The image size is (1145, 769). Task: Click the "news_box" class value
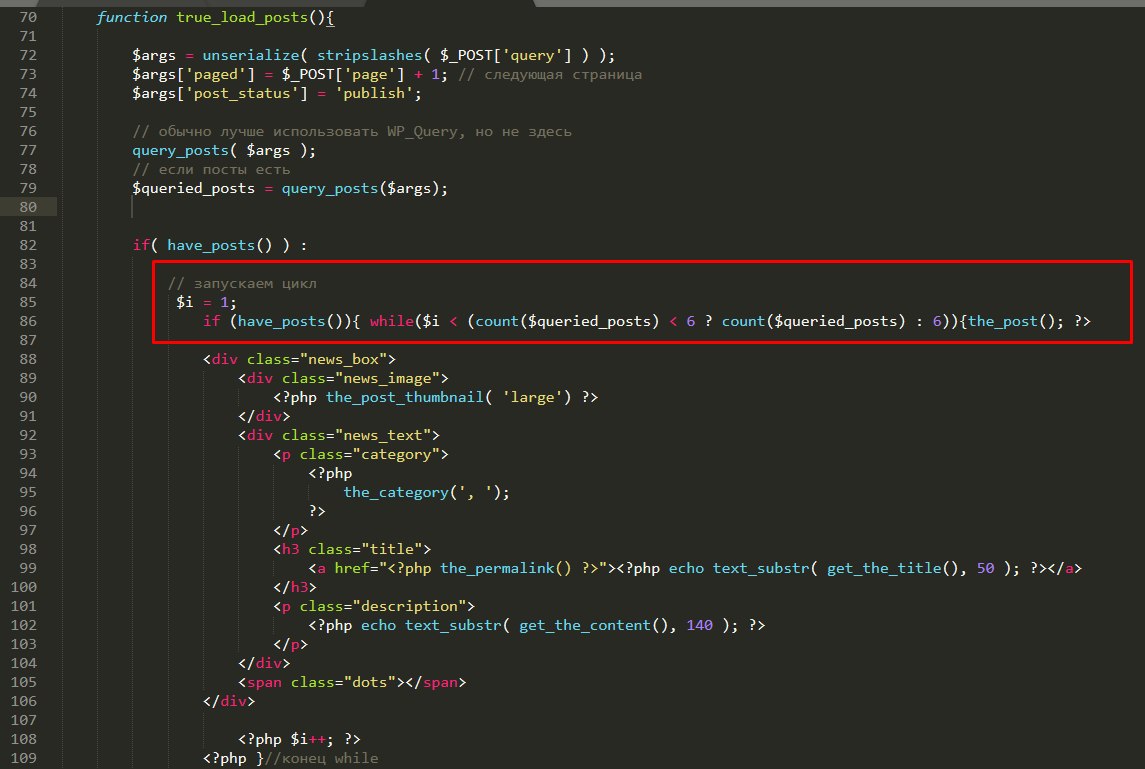point(343,359)
